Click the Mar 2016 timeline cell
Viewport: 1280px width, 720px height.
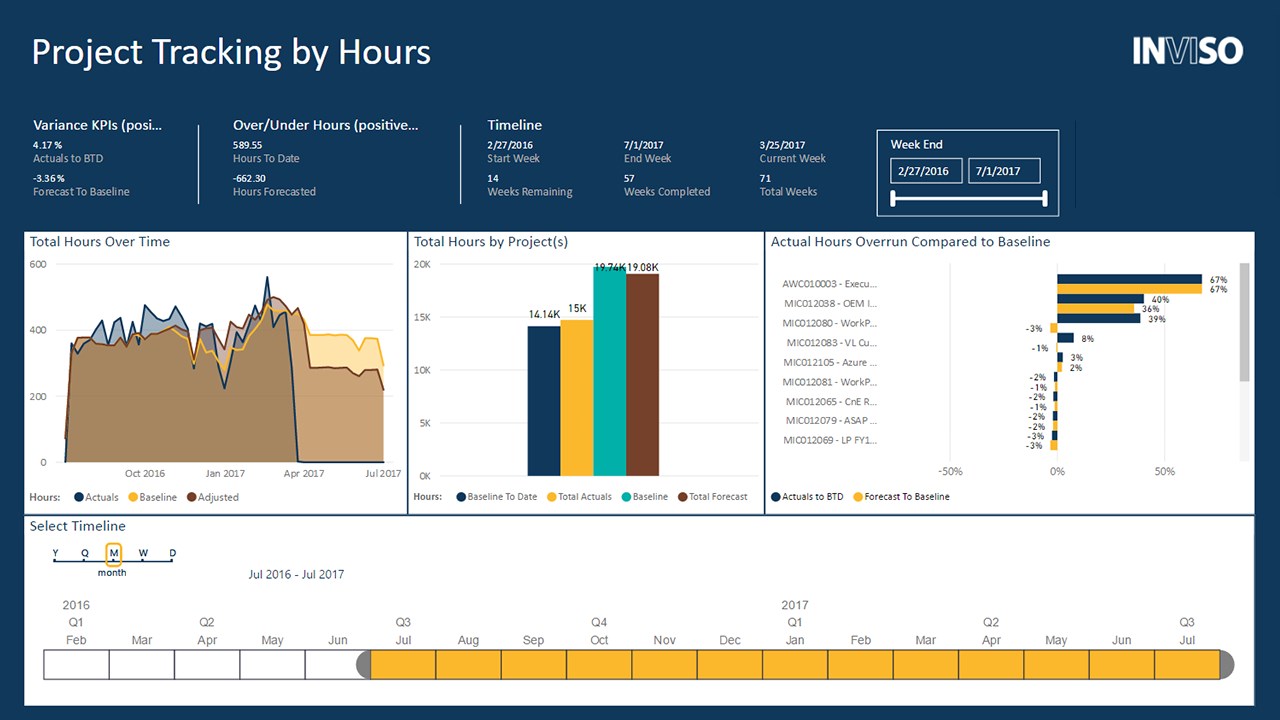point(142,664)
